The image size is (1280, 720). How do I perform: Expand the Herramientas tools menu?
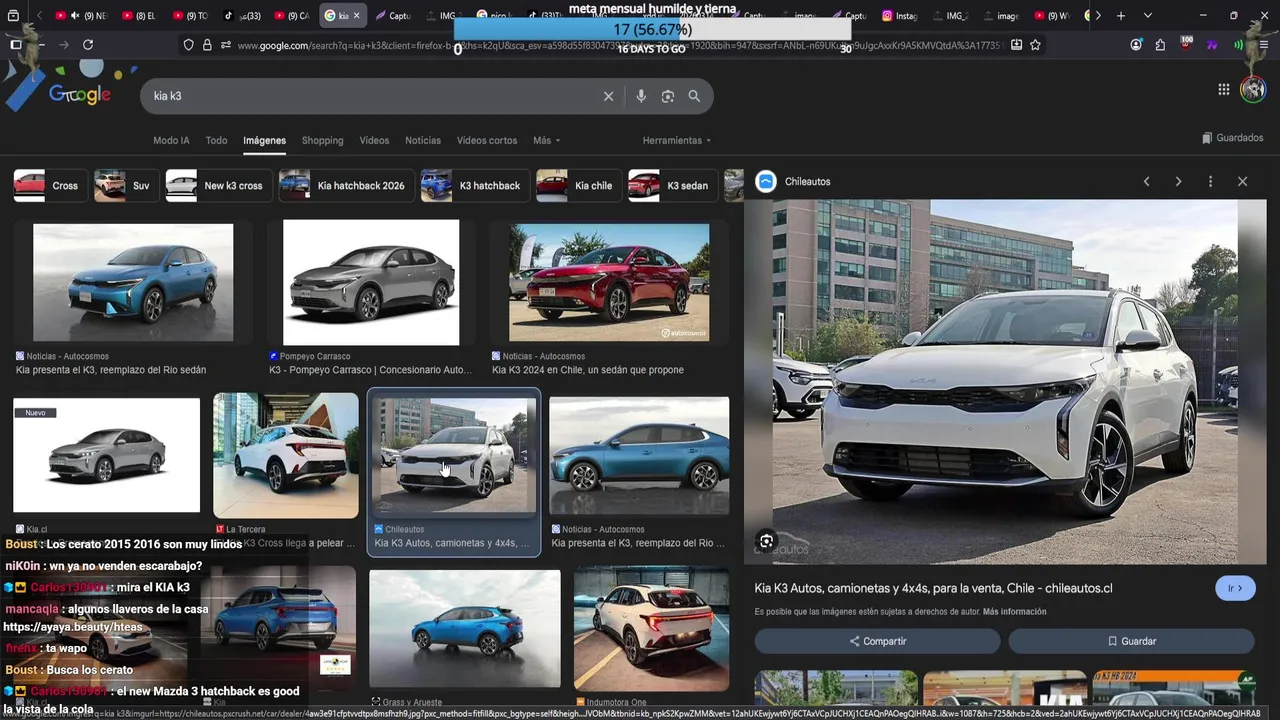[676, 140]
